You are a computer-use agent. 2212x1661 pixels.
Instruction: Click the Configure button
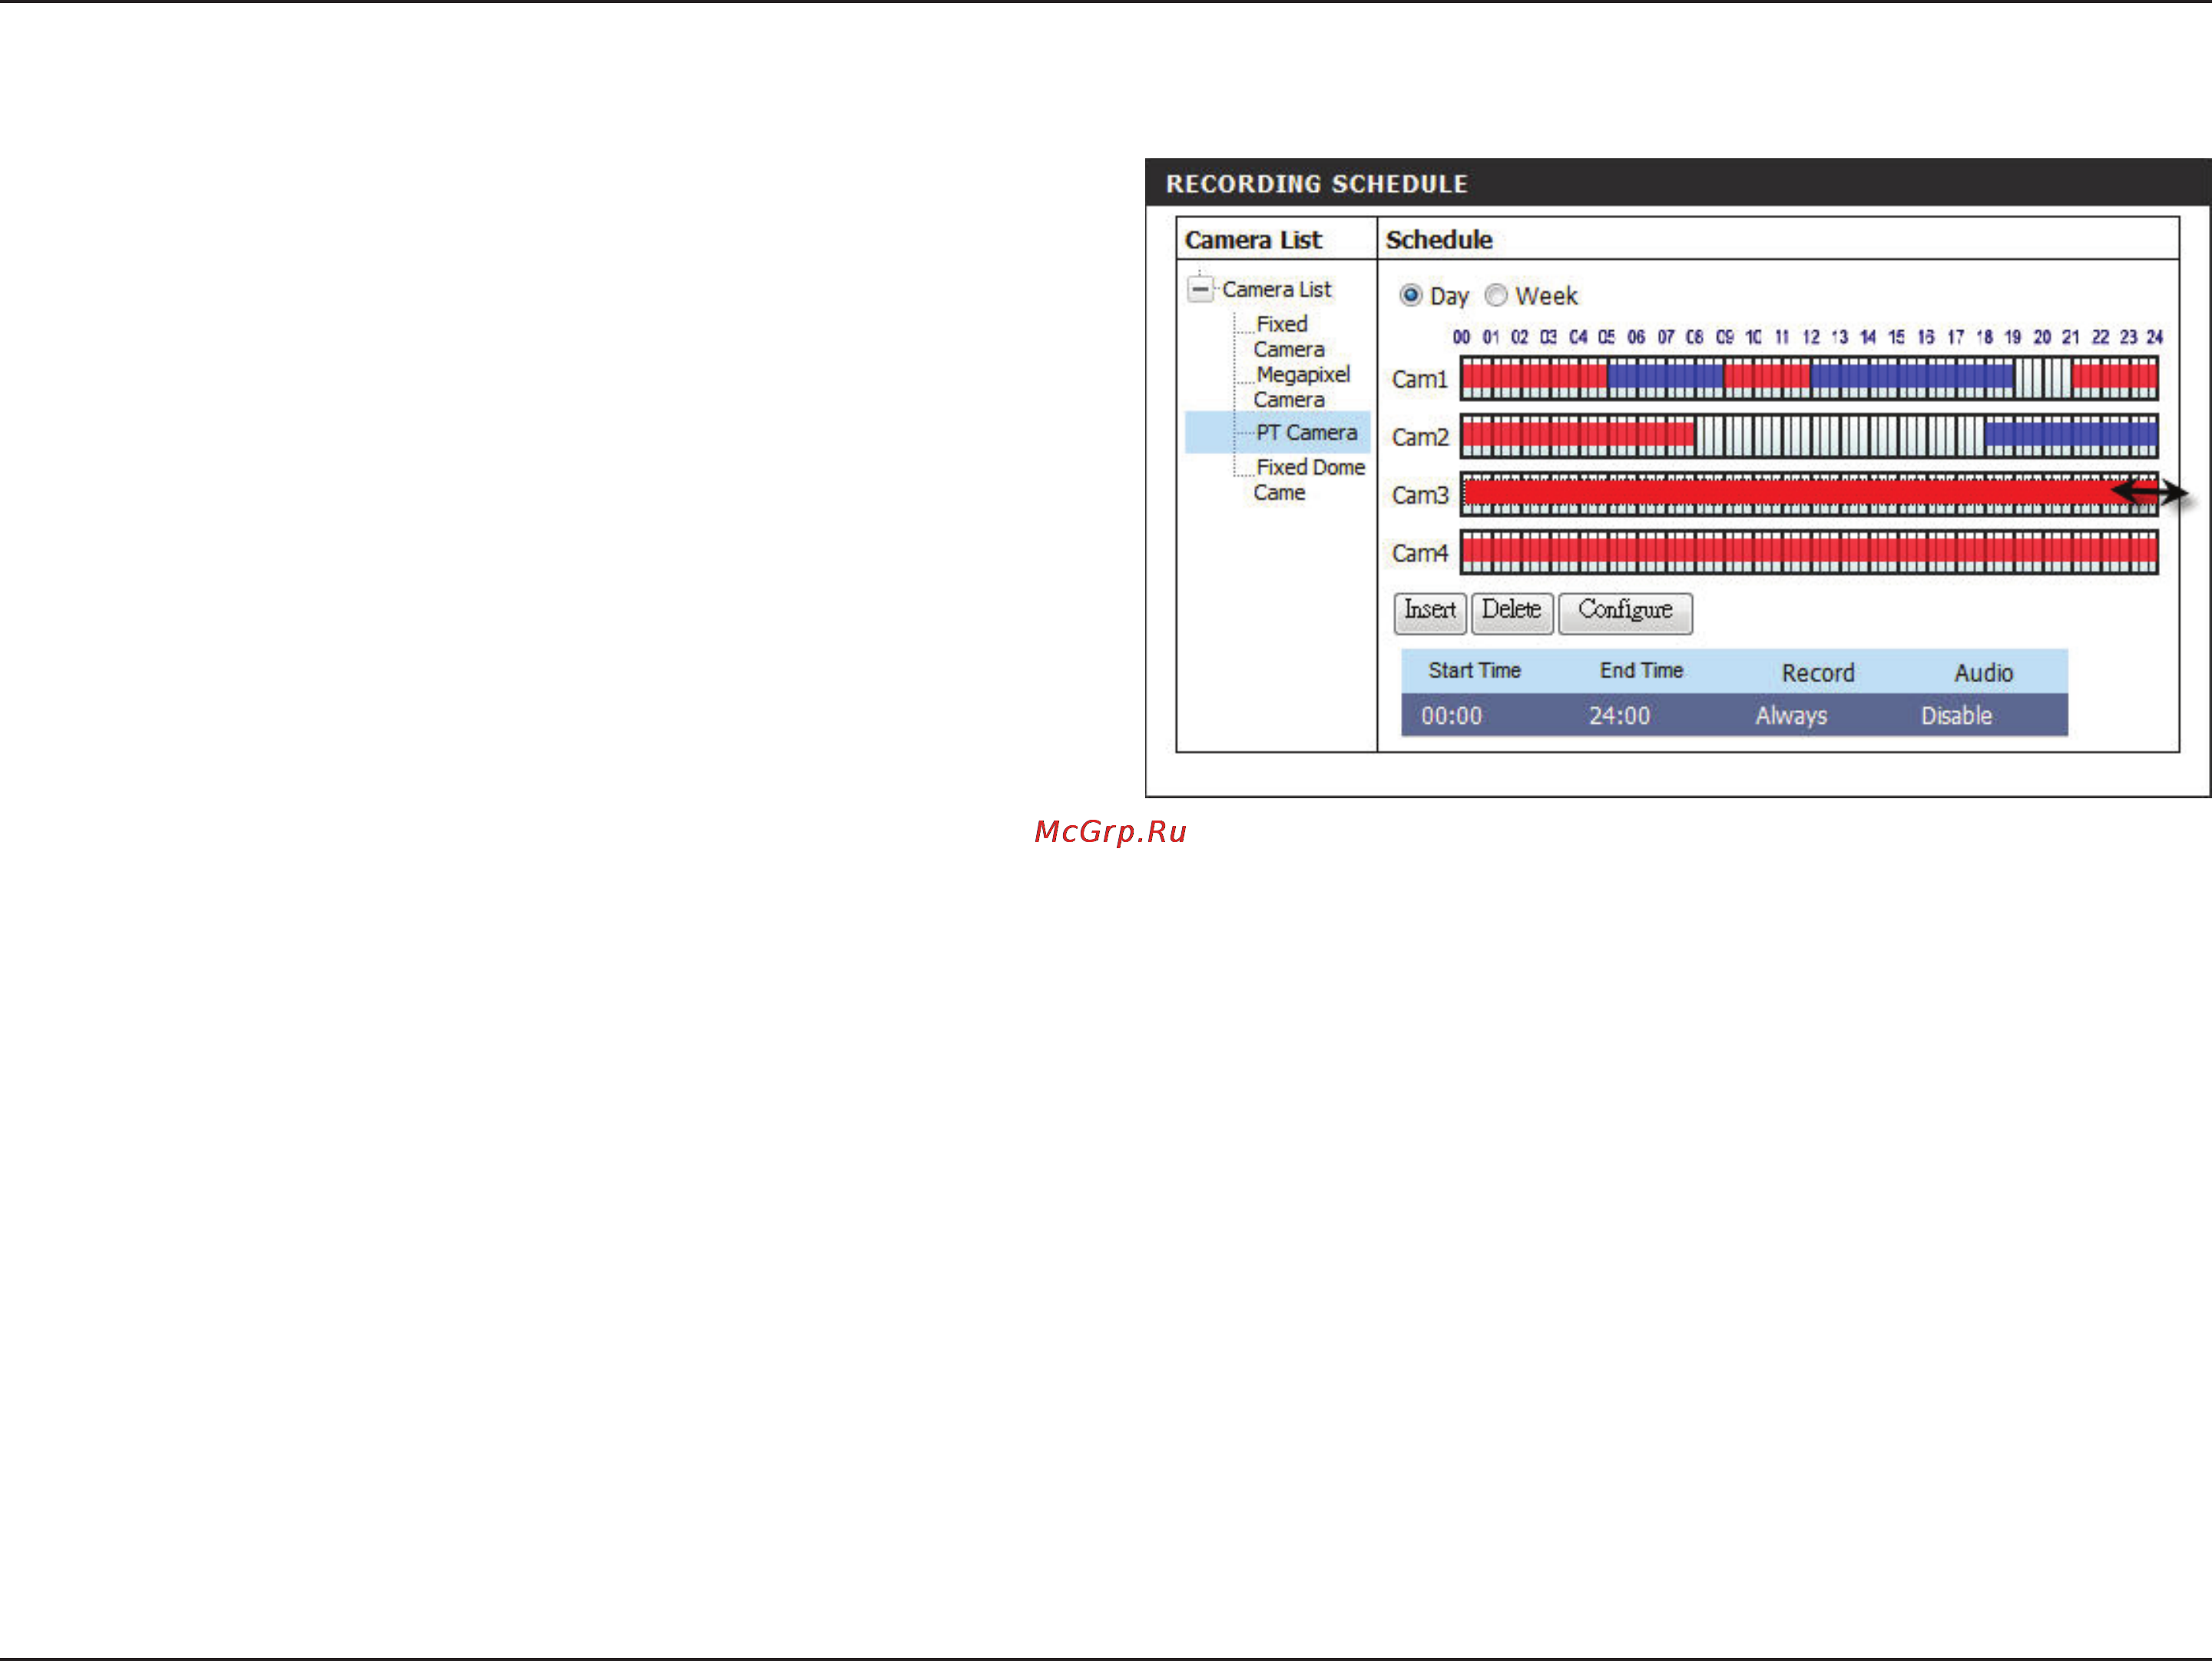point(1625,612)
